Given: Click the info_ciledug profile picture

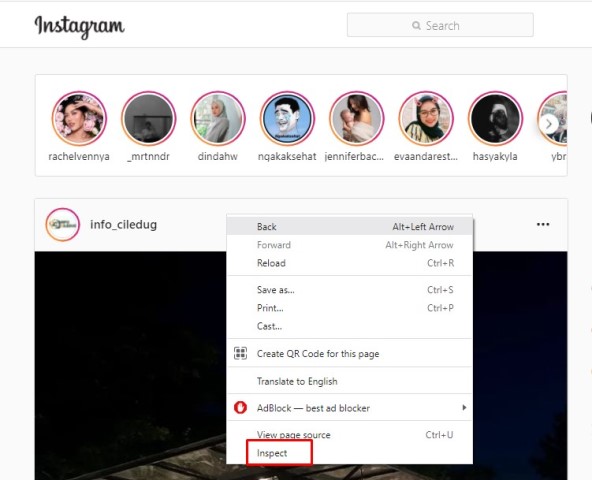Looking at the screenshot, I should click(x=63, y=224).
